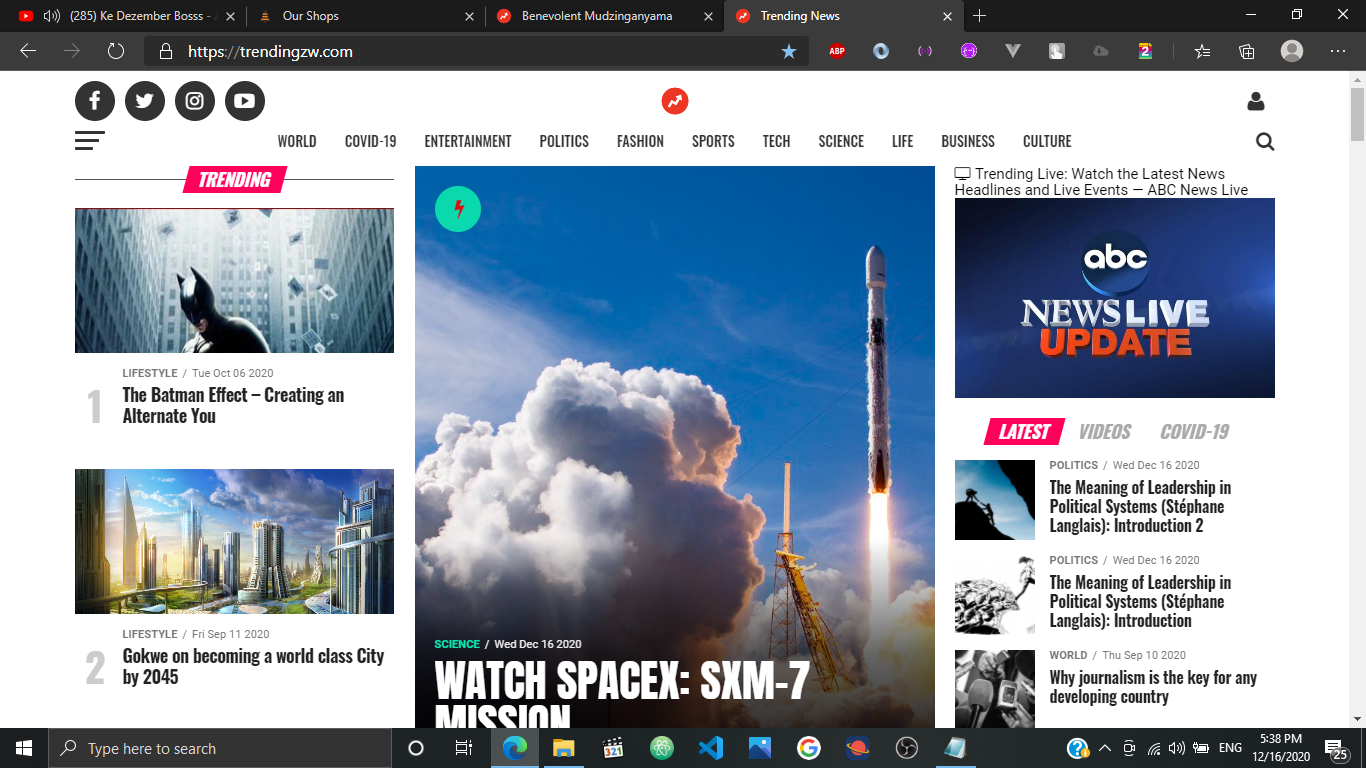Refresh the page with the reload button
Screen dimensions: 1366x768
[115, 51]
